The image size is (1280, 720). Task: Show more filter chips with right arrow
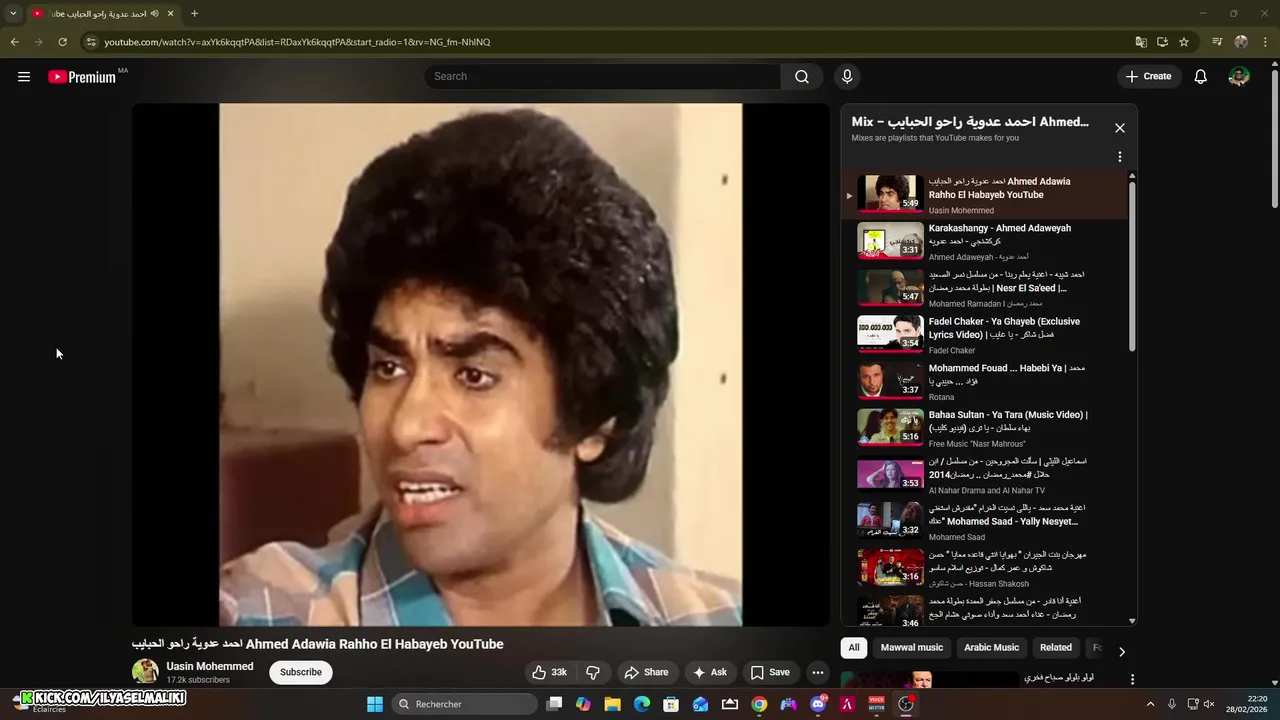click(x=1122, y=651)
